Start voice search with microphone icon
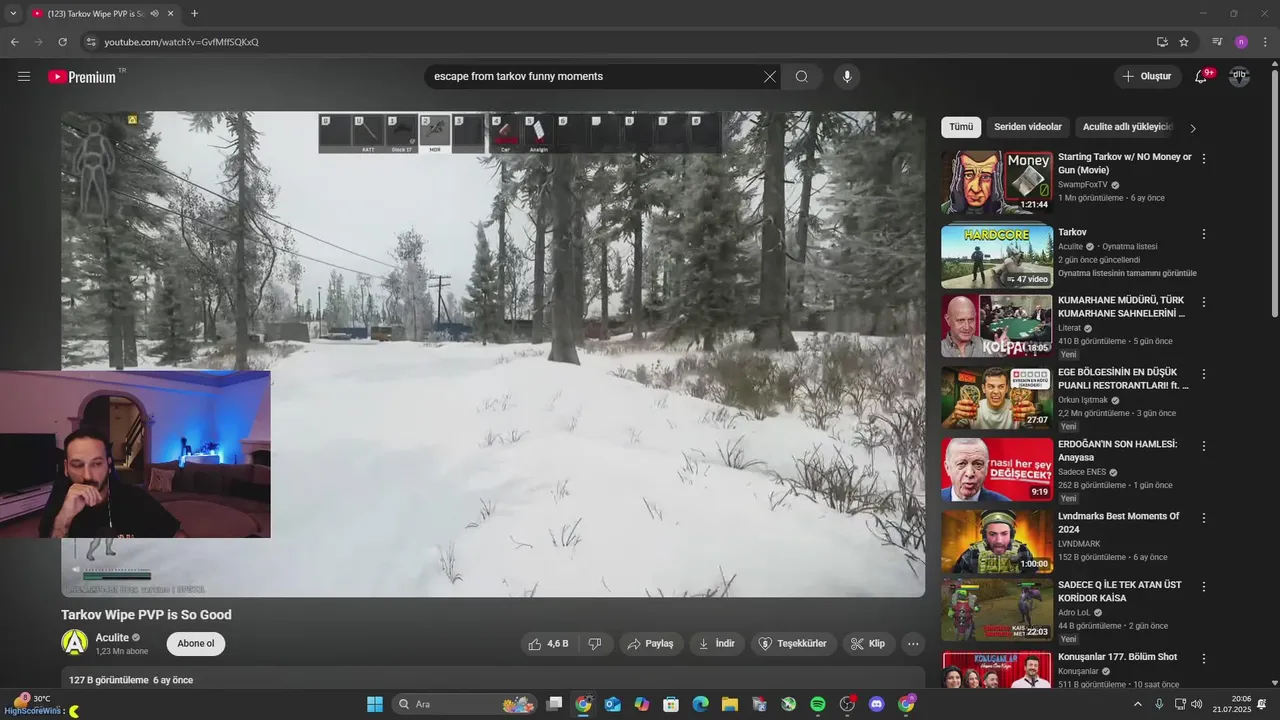This screenshot has width=1280, height=720. (x=847, y=77)
